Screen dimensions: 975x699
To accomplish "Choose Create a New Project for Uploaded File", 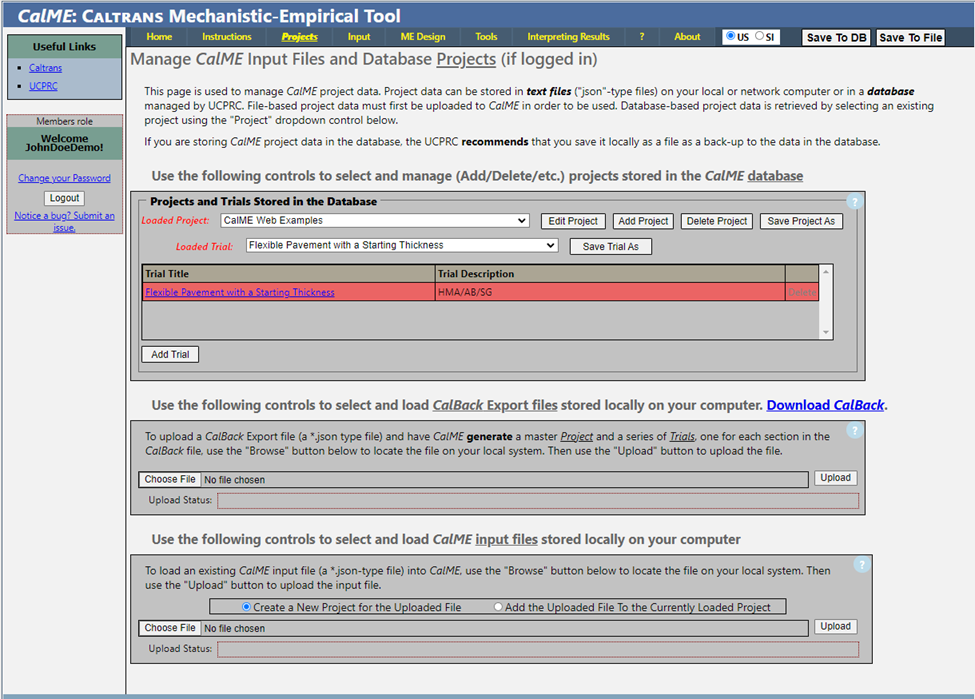I will (x=247, y=607).
